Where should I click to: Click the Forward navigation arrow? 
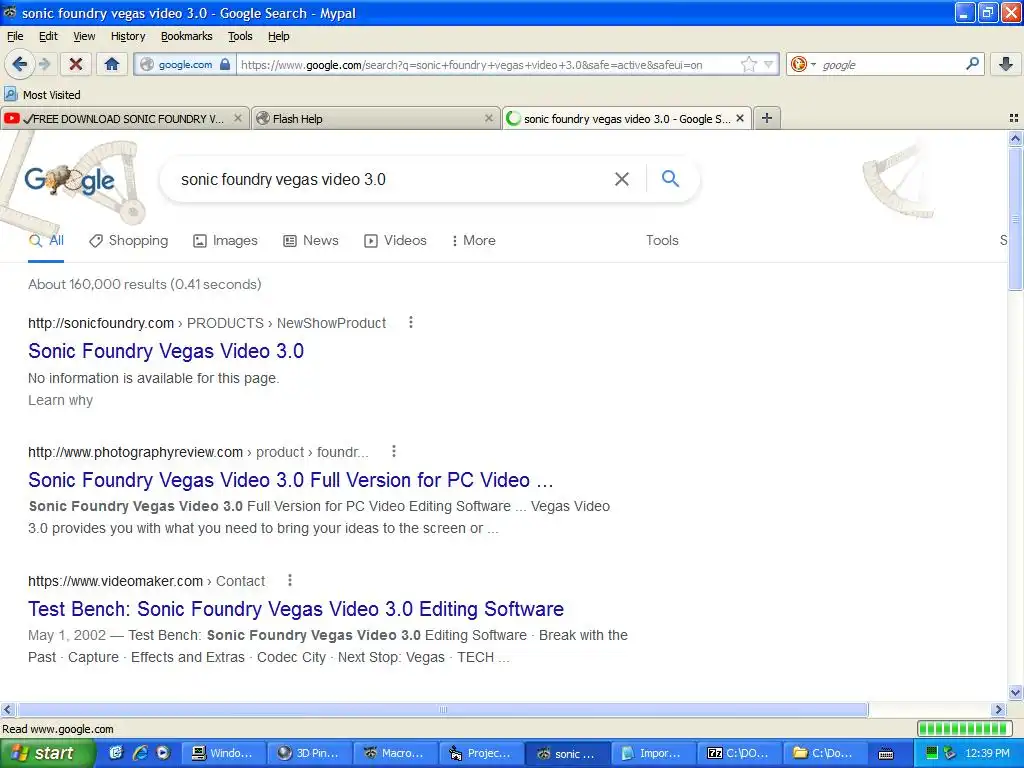tap(44, 64)
